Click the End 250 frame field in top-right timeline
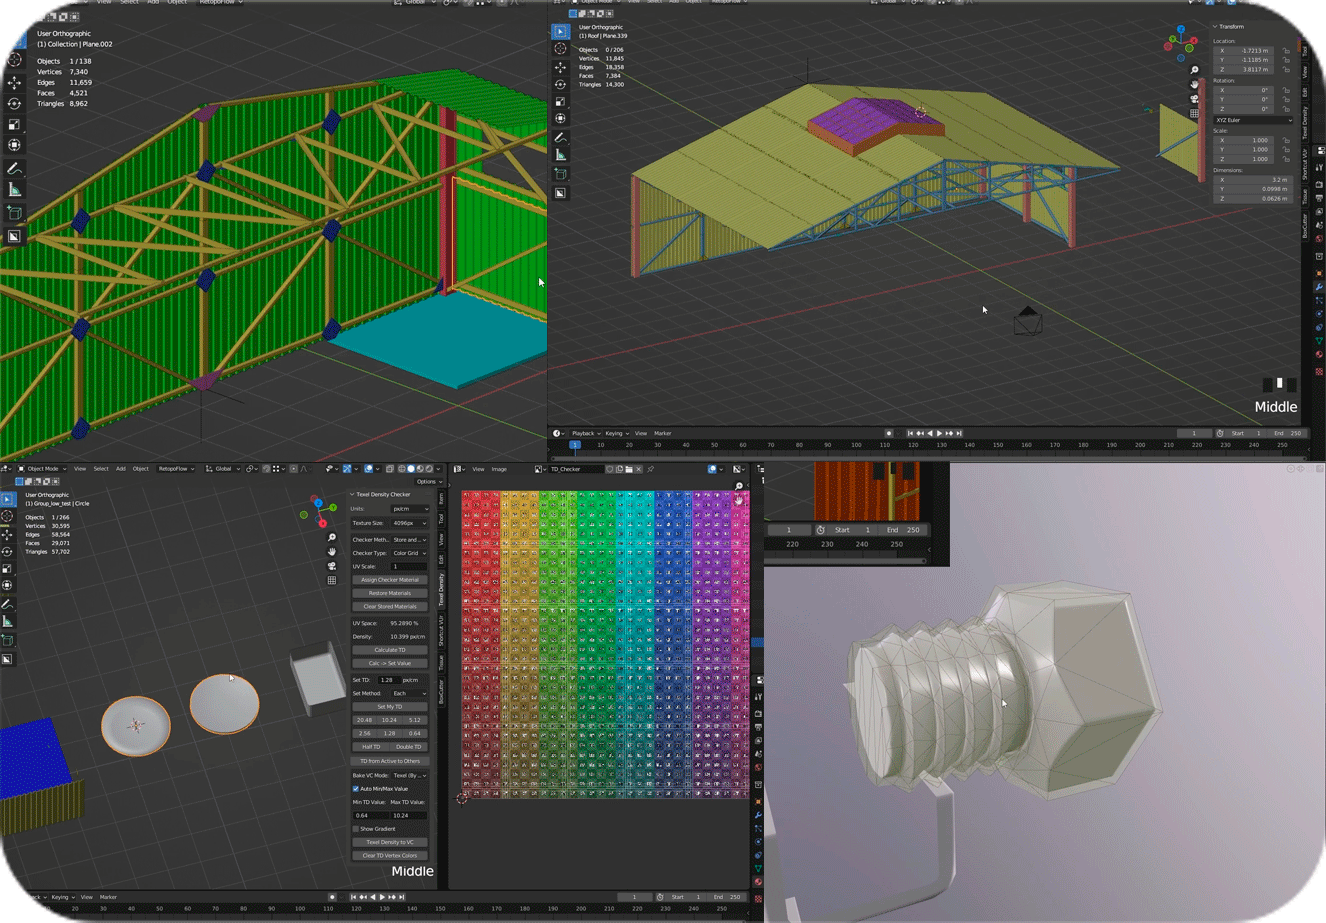This screenshot has width=1326, height=923. [x=1287, y=433]
